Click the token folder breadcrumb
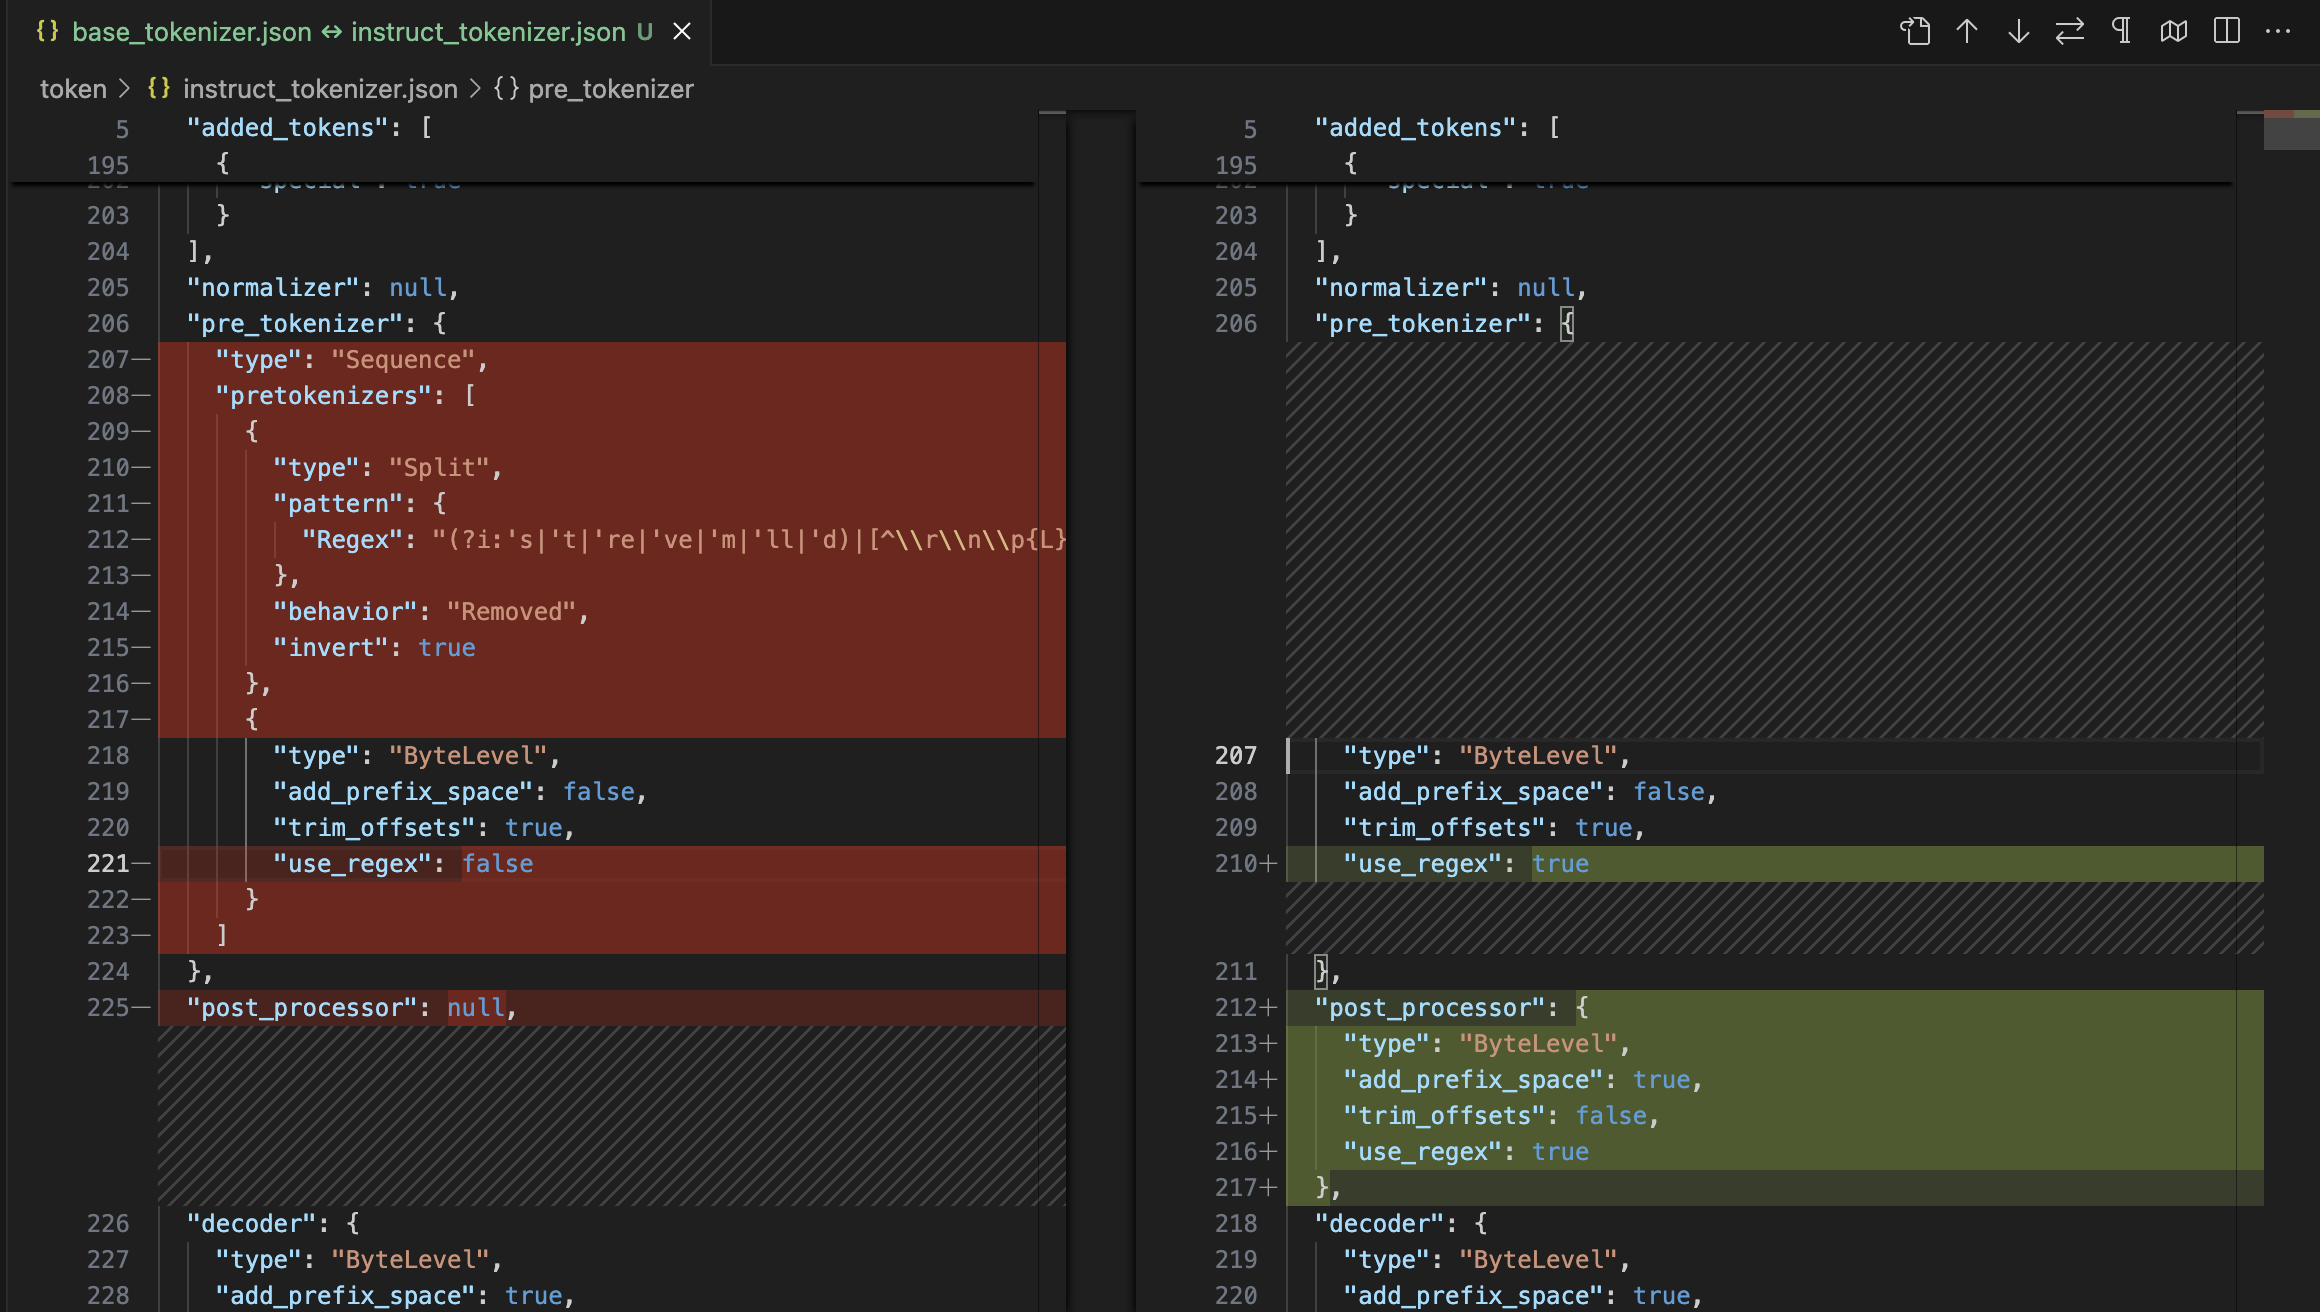This screenshot has height=1312, width=2320. (x=73, y=89)
